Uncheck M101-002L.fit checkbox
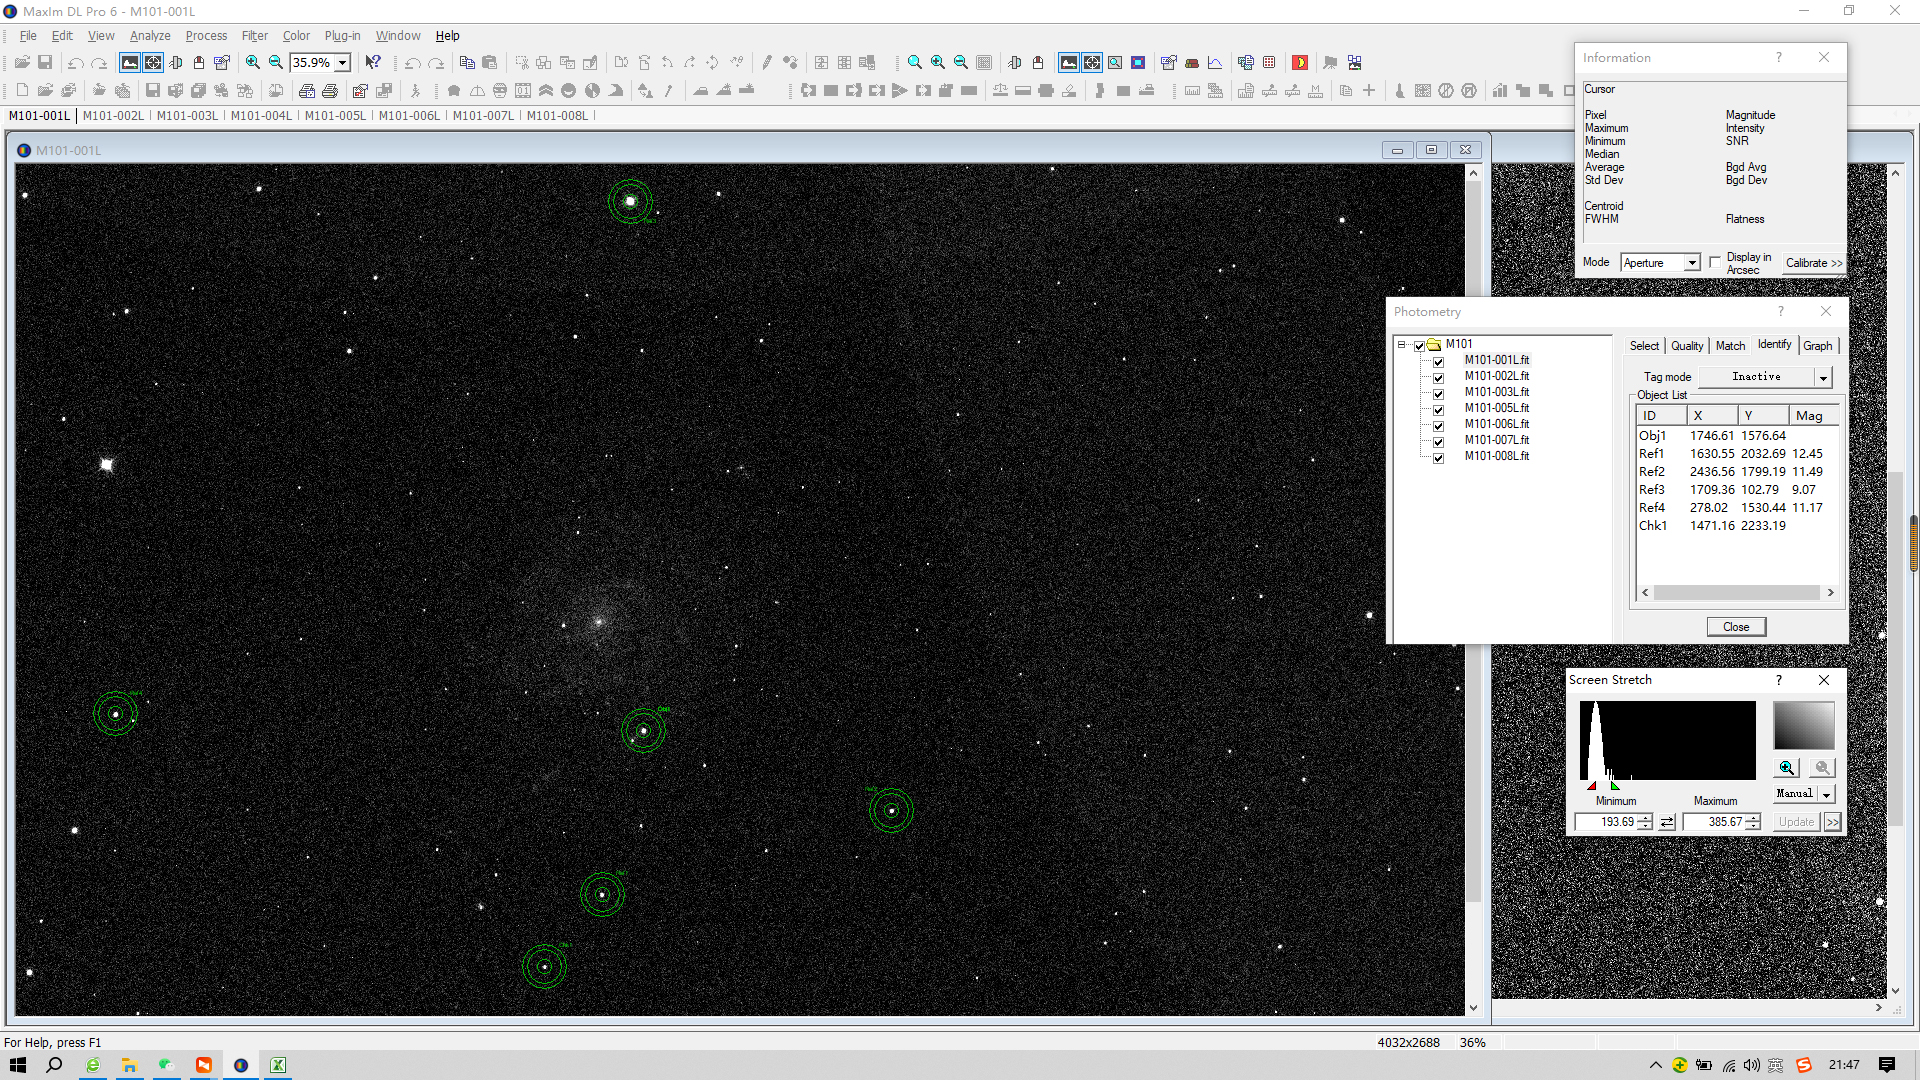This screenshot has width=1920, height=1080. pos(1438,378)
